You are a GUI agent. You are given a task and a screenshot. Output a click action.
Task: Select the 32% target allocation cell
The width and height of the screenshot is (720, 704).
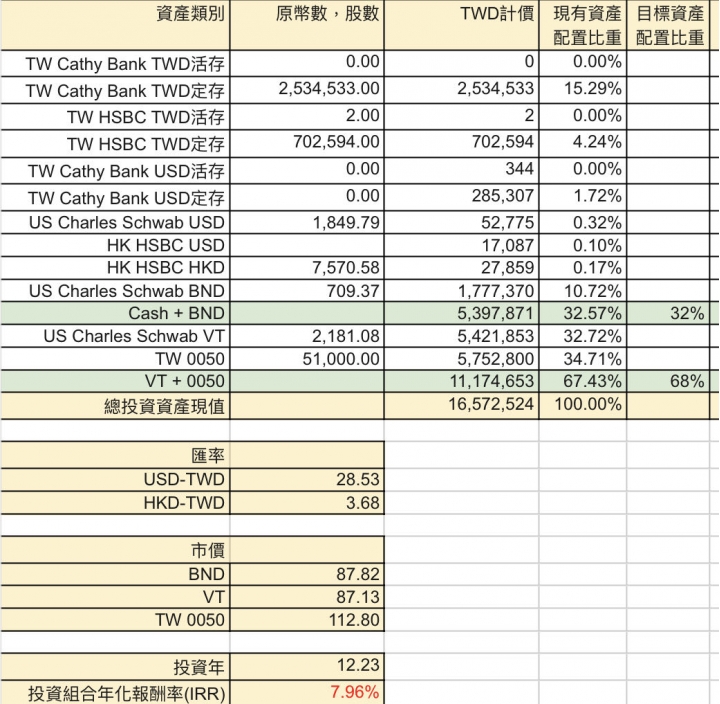pyautogui.click(x=668, y=313)
